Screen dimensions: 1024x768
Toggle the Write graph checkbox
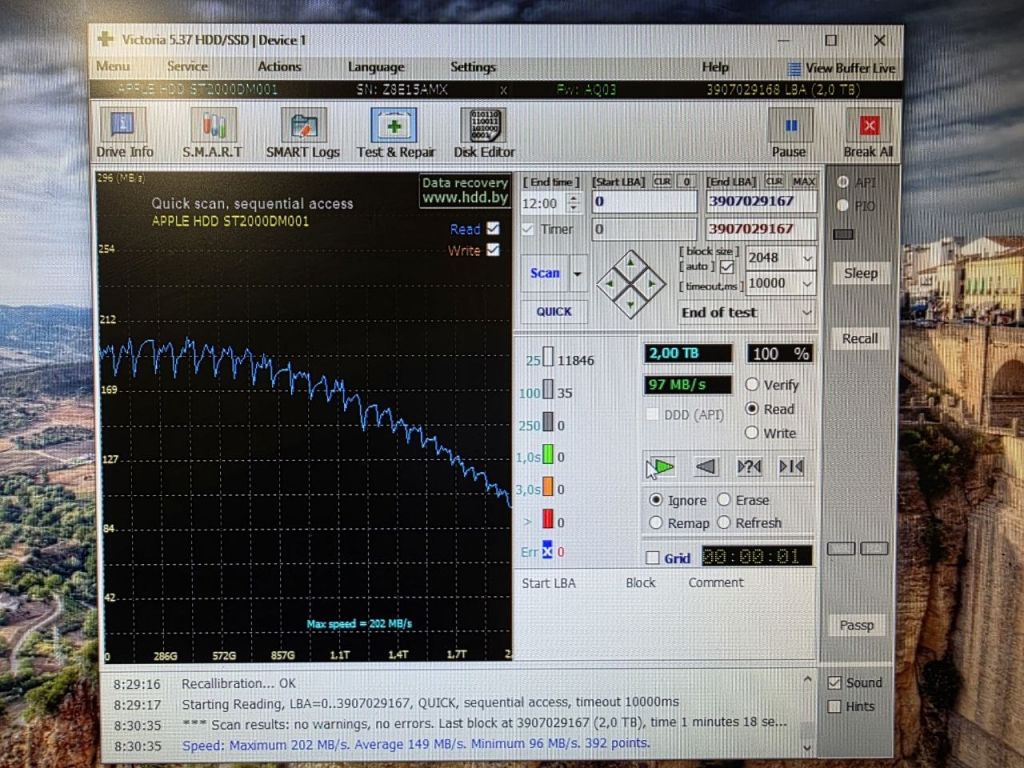pos(493,249)
